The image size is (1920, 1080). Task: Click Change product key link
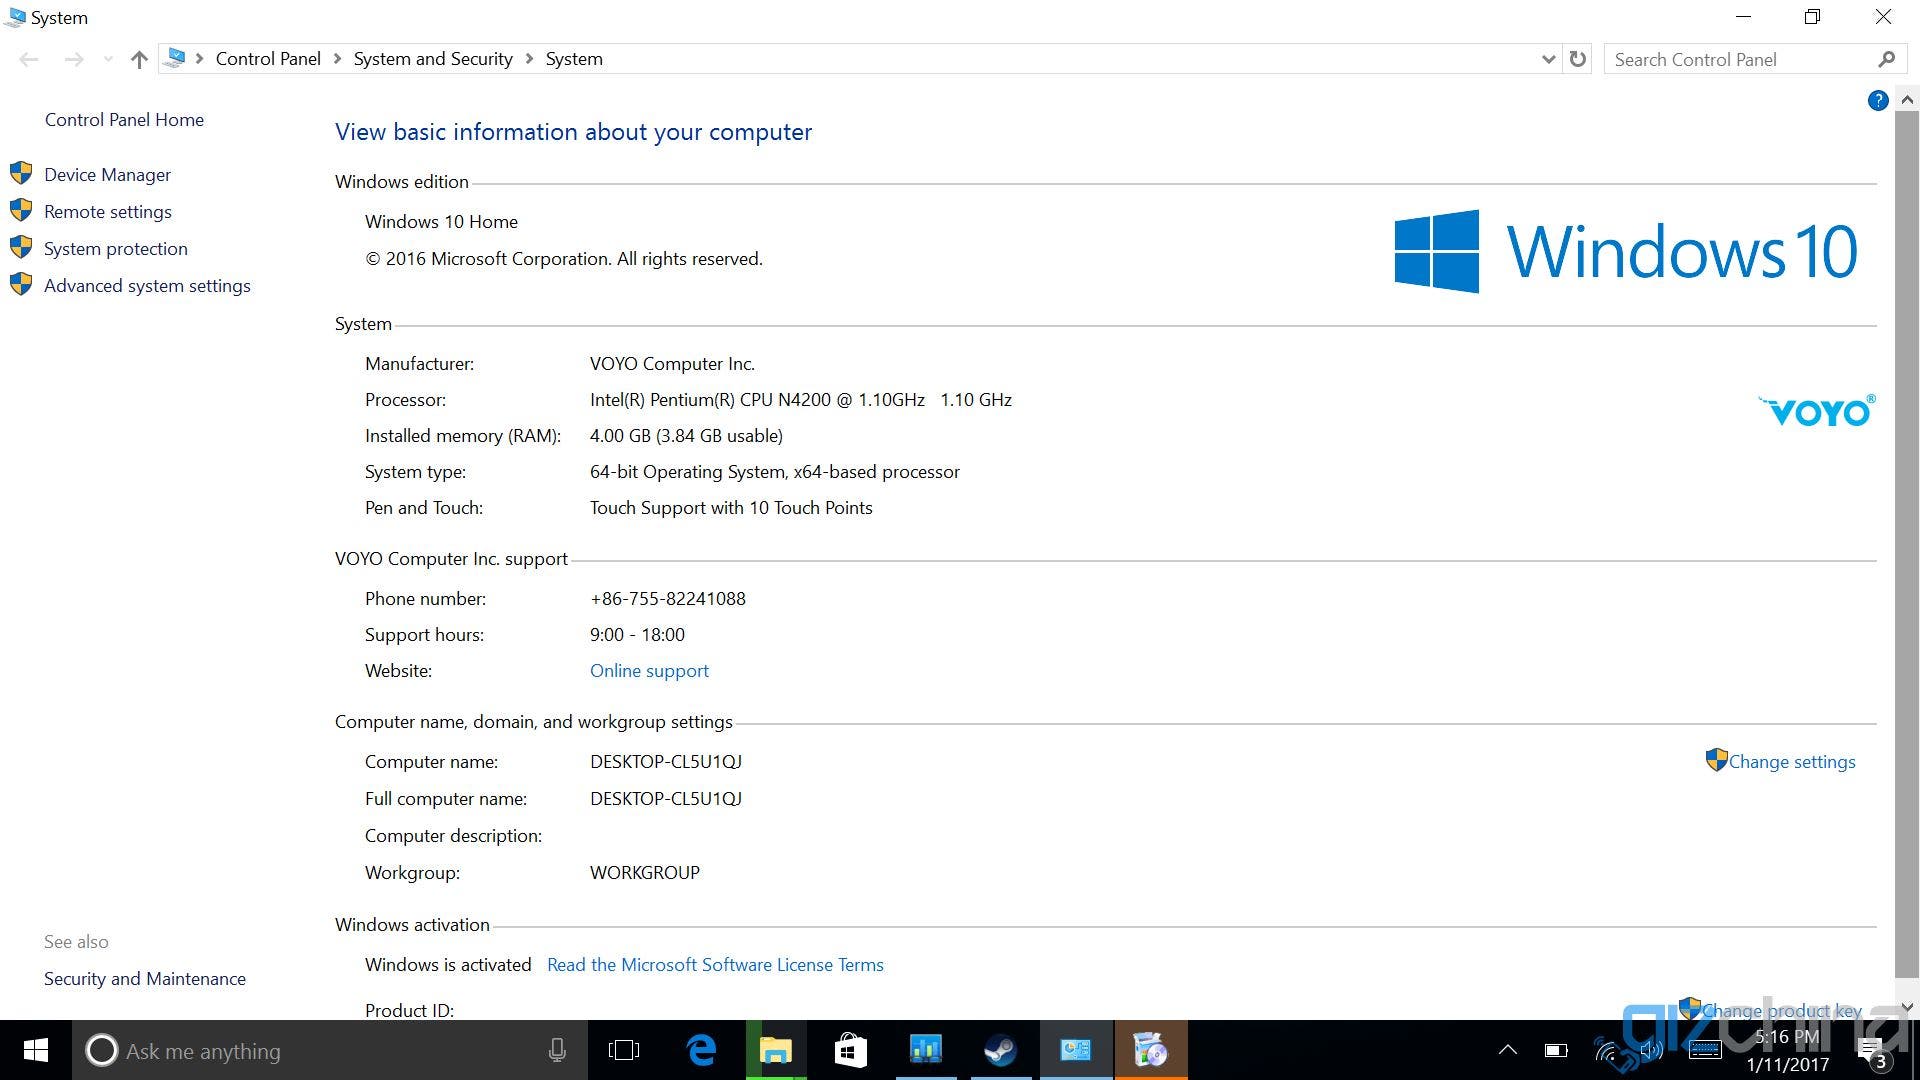1781,1010
